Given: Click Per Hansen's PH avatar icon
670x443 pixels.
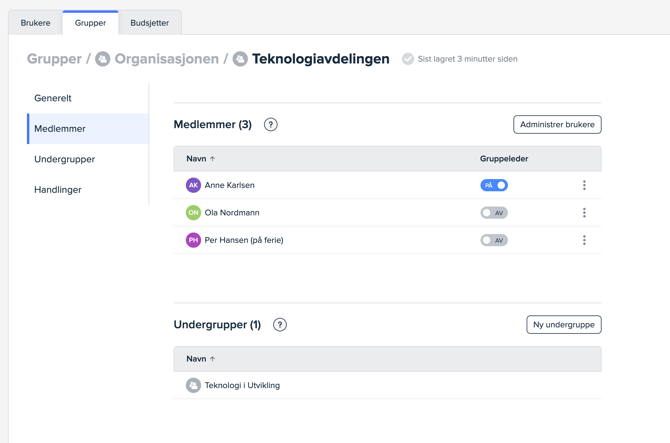Looking at the screenshot, I should click(193, 240).
